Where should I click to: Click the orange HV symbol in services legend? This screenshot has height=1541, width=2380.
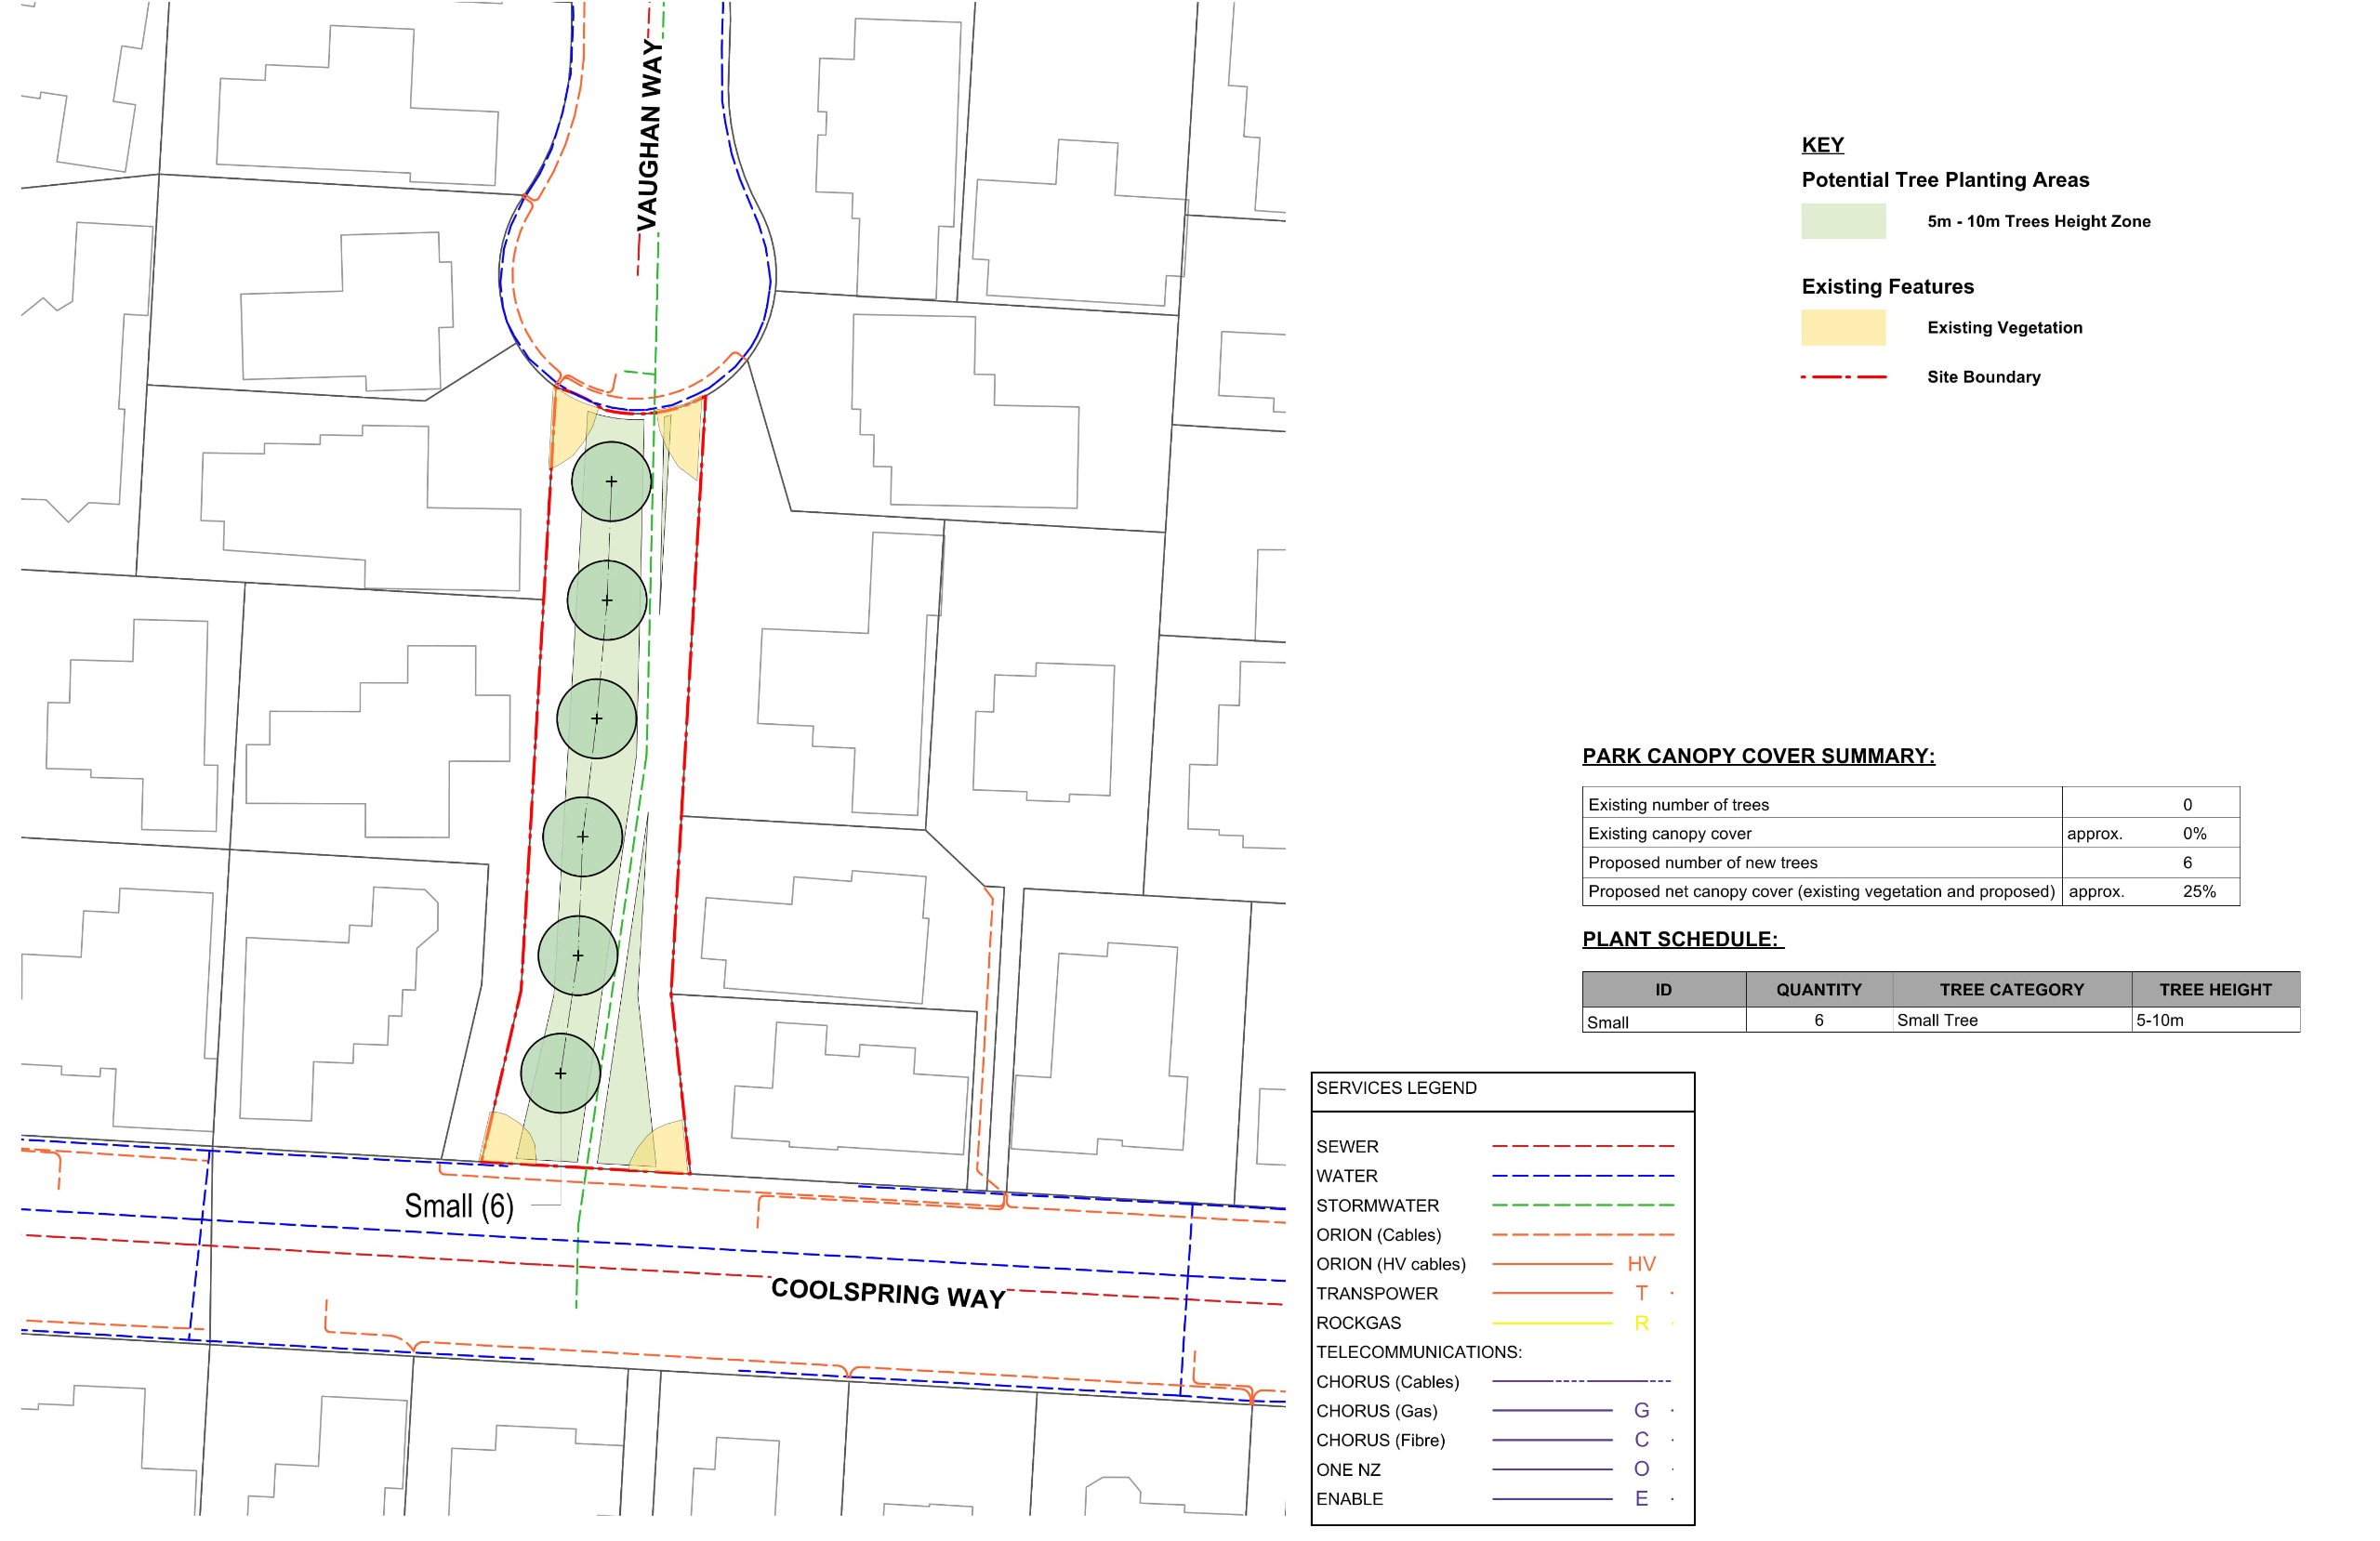[x=1641, y=1264]
